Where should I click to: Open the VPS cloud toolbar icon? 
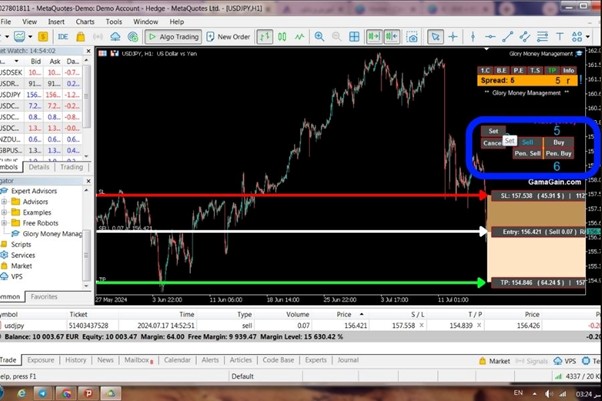(115, 37)
